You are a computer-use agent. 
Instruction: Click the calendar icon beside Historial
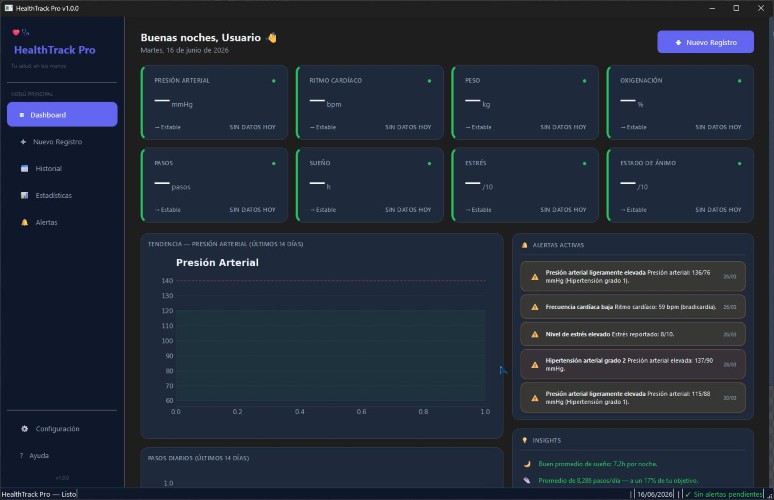click(24, 168)
